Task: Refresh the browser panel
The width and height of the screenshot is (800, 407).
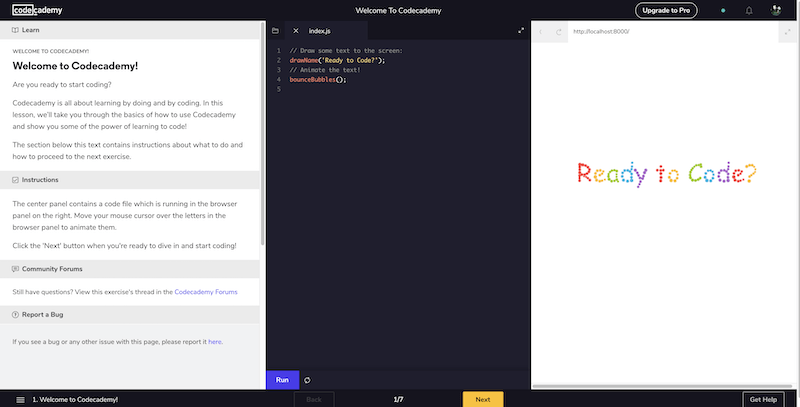Action: point(559,32)
